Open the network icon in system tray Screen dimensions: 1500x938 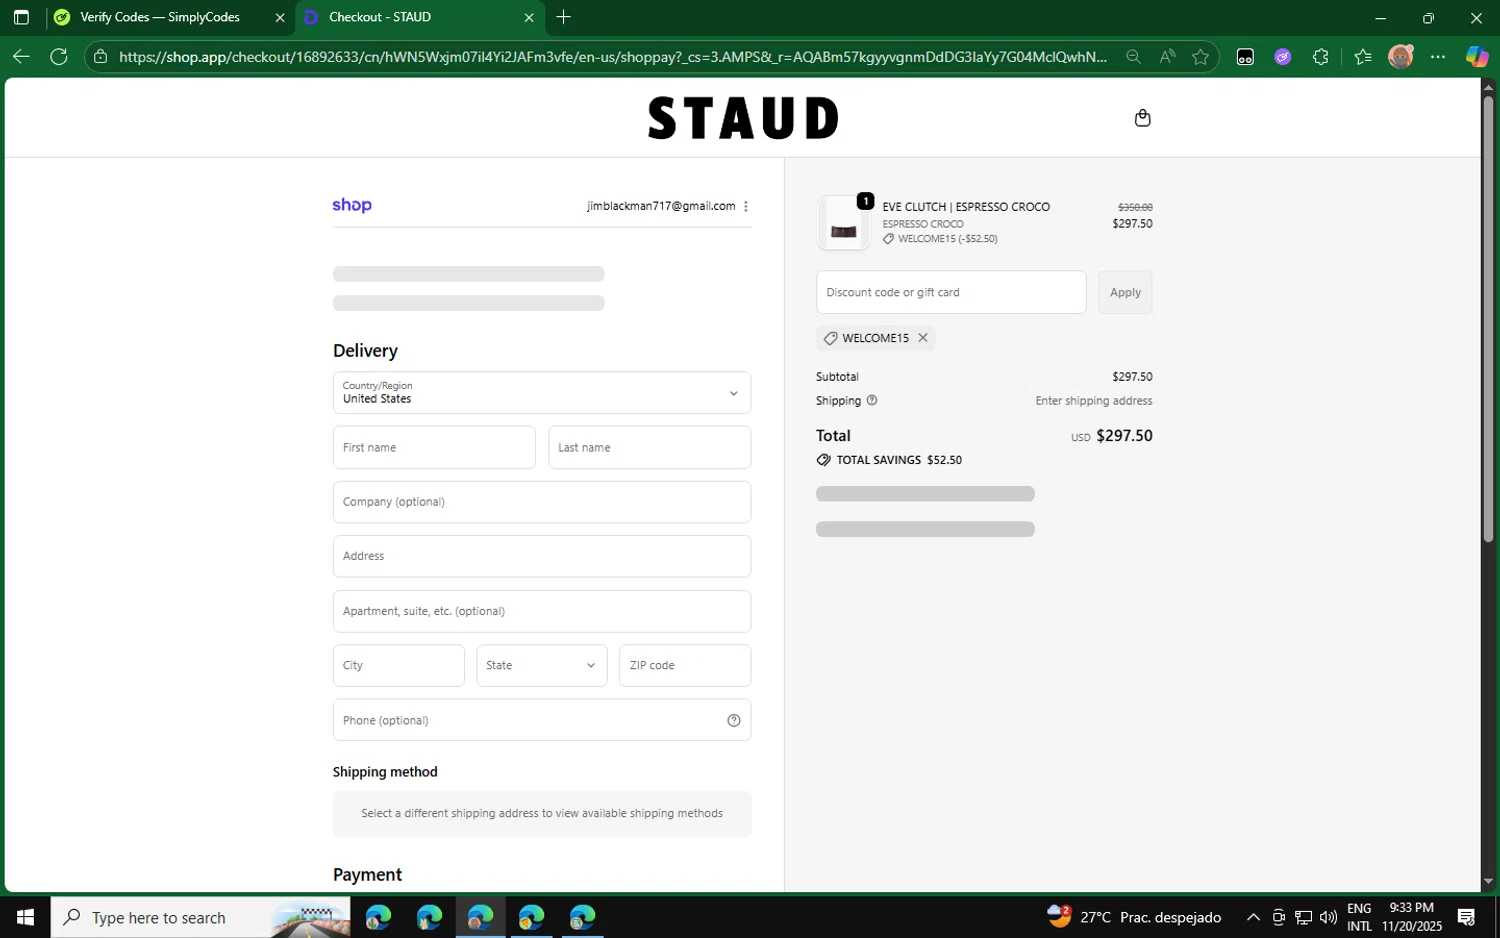click(1303, 917)
